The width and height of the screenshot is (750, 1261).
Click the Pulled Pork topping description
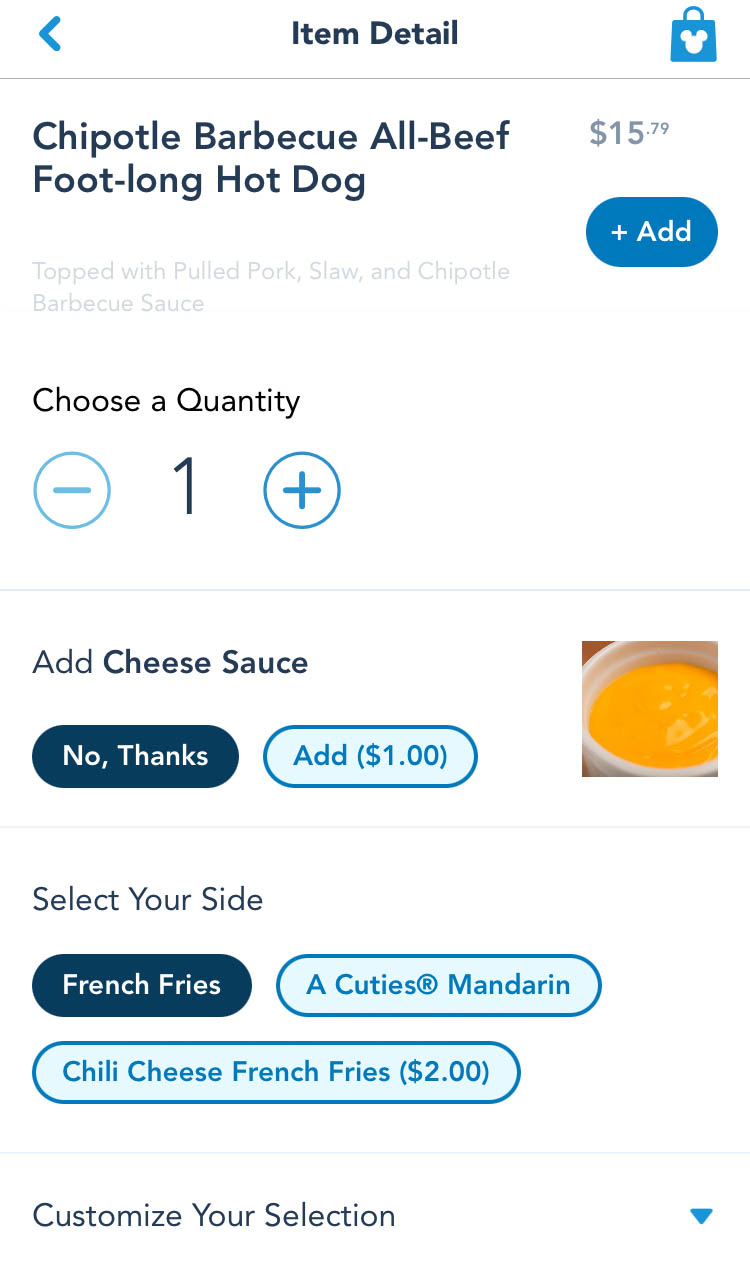271,287
